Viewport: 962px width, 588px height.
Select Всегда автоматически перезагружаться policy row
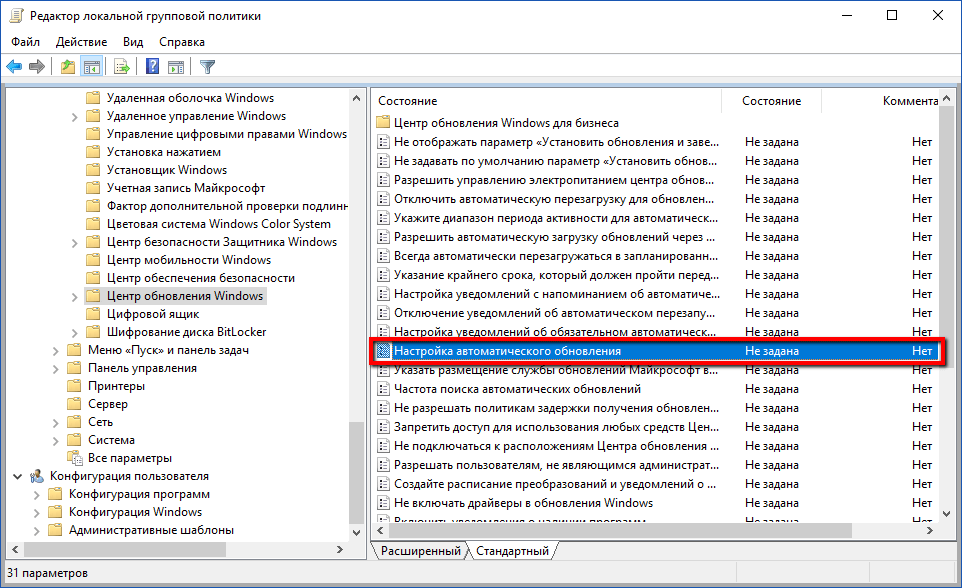click(x=655, y=256)
